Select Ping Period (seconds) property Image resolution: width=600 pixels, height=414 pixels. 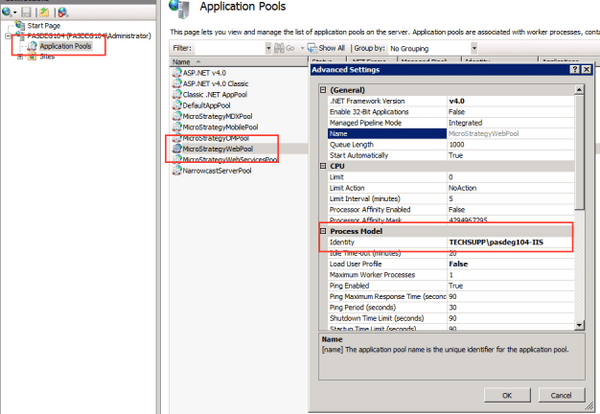tap(451, 308)
